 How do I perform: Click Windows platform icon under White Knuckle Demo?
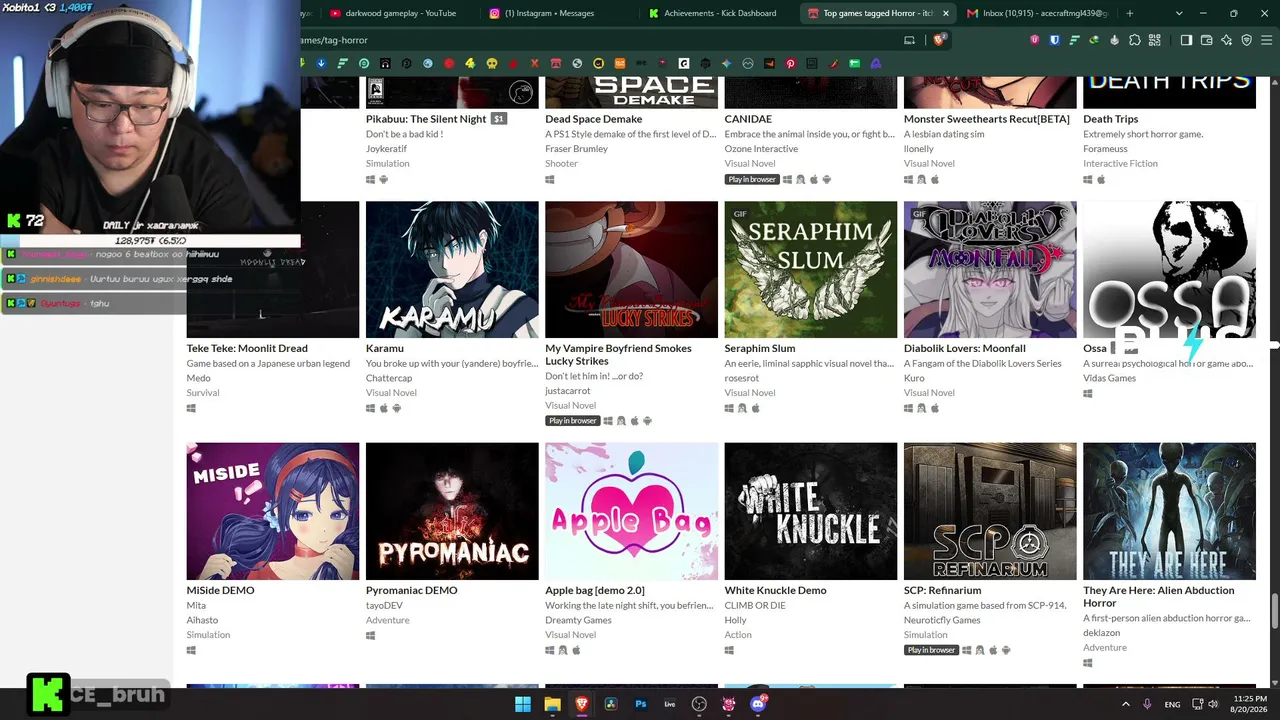click(x=729, y=650)
